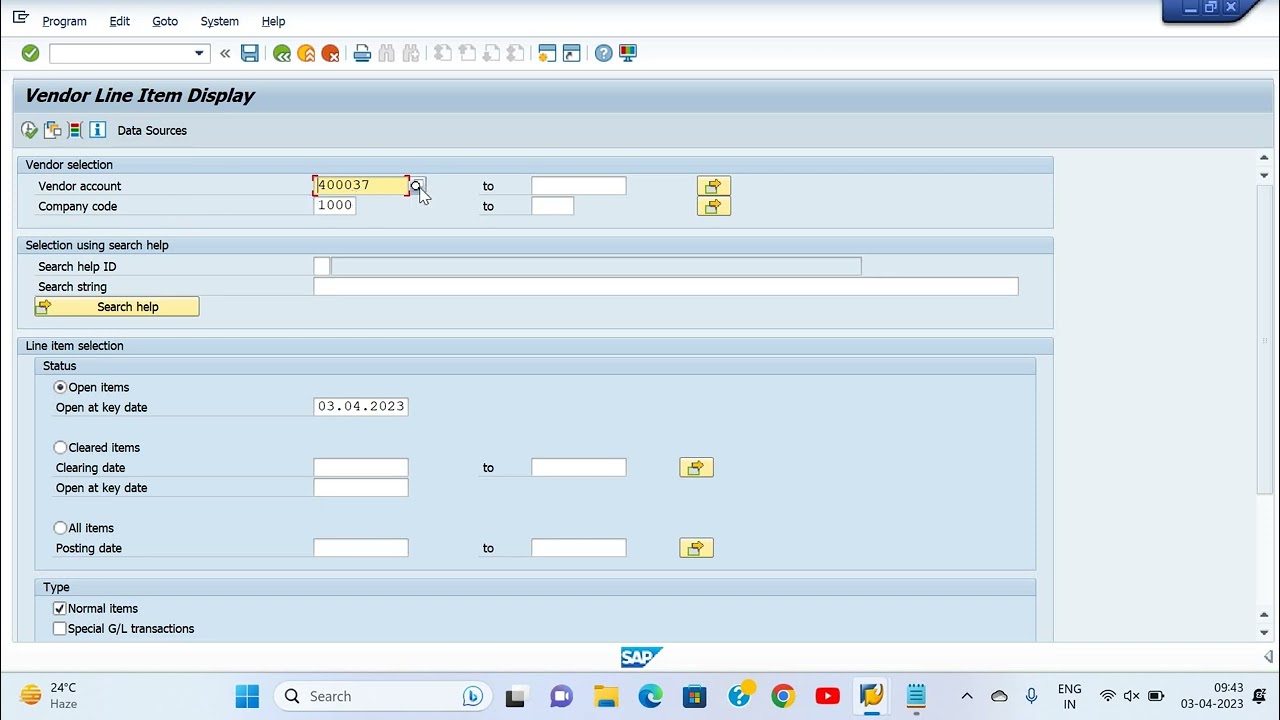This screenshot has height=720, width=1280.
Task: Open multiple selection for Company code
Action: [x=713, y=206]
